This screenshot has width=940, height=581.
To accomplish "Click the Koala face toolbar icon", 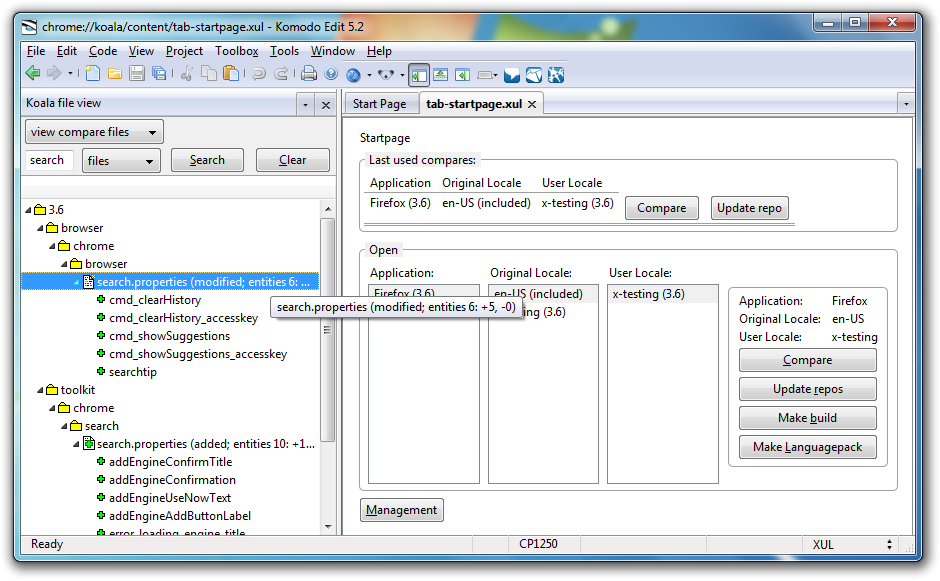I will pyautogui.click(x=386, y=74).
